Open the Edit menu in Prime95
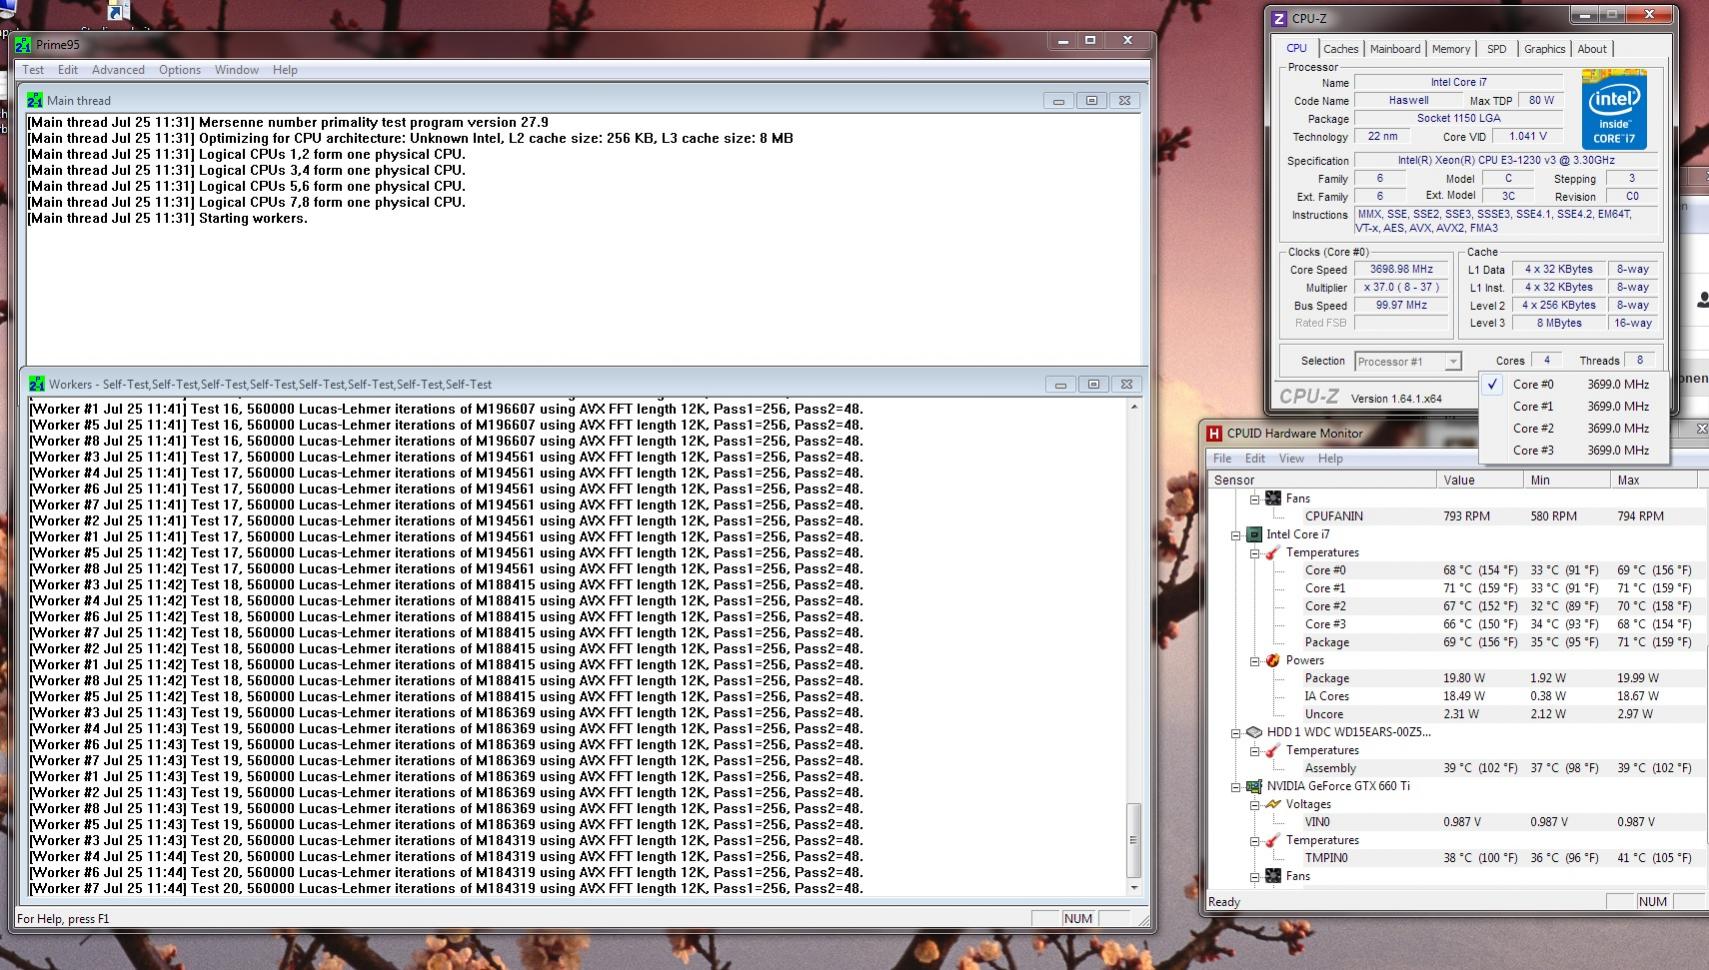Viewport: 1709px width, 970px height. tap(67, 70)
